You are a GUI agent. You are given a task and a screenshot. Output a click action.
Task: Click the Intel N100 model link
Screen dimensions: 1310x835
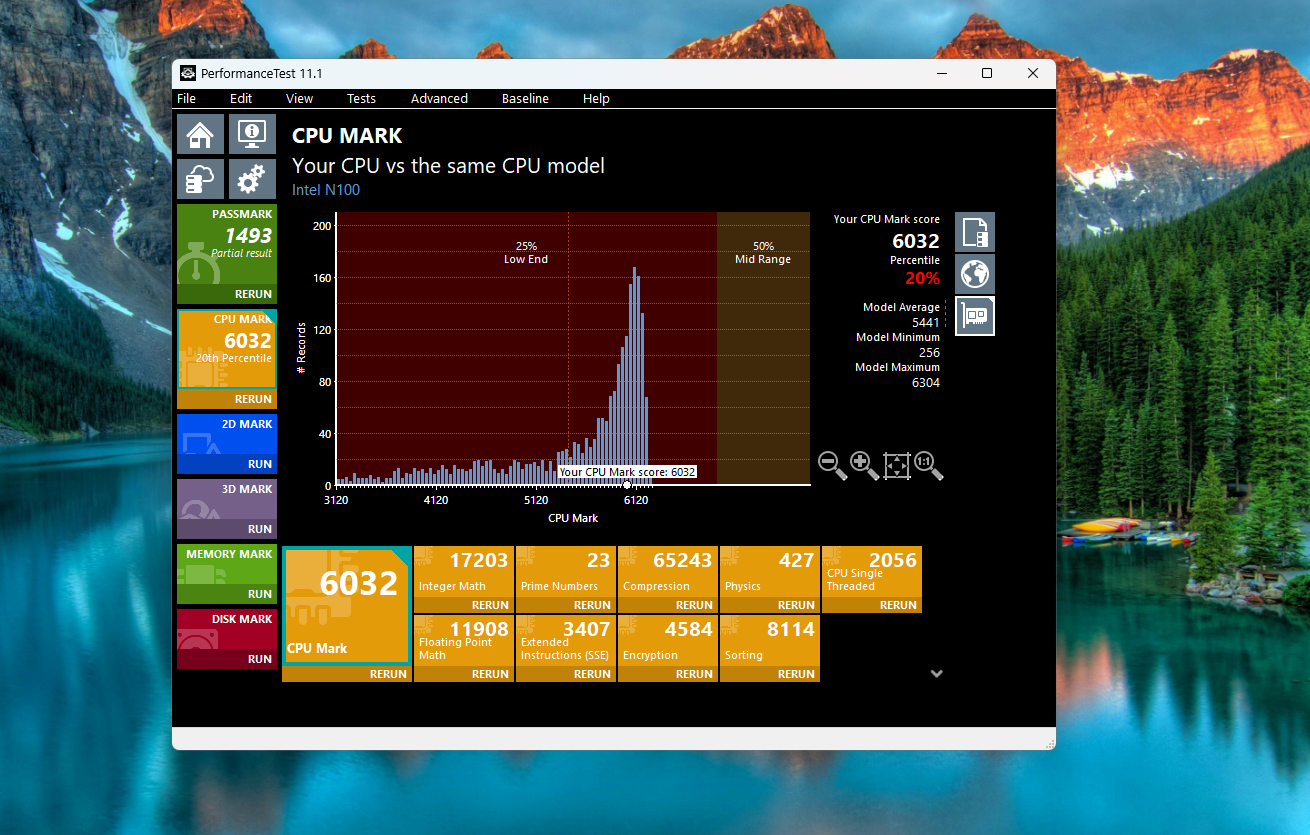coord(326,190)
